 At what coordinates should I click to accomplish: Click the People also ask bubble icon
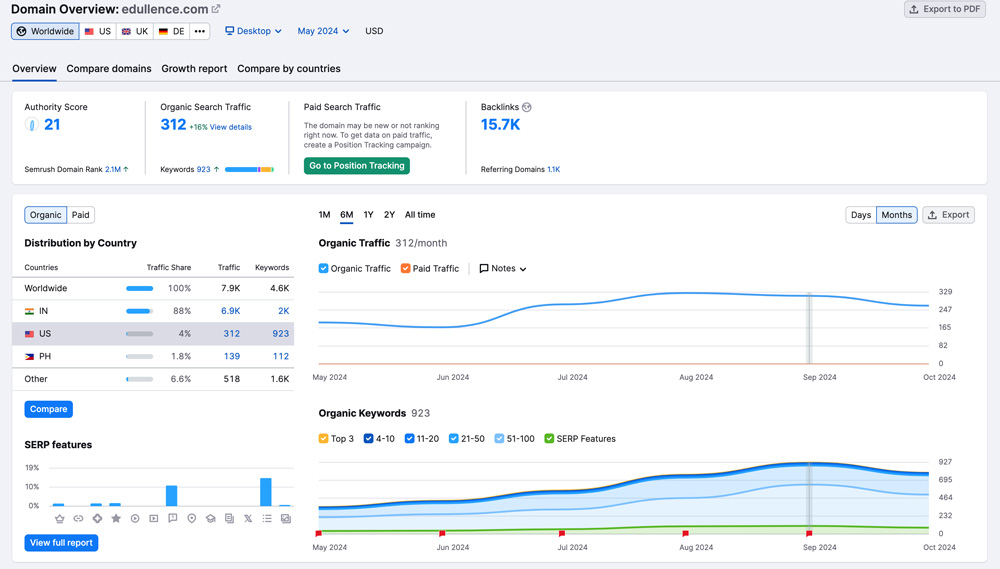173,519
